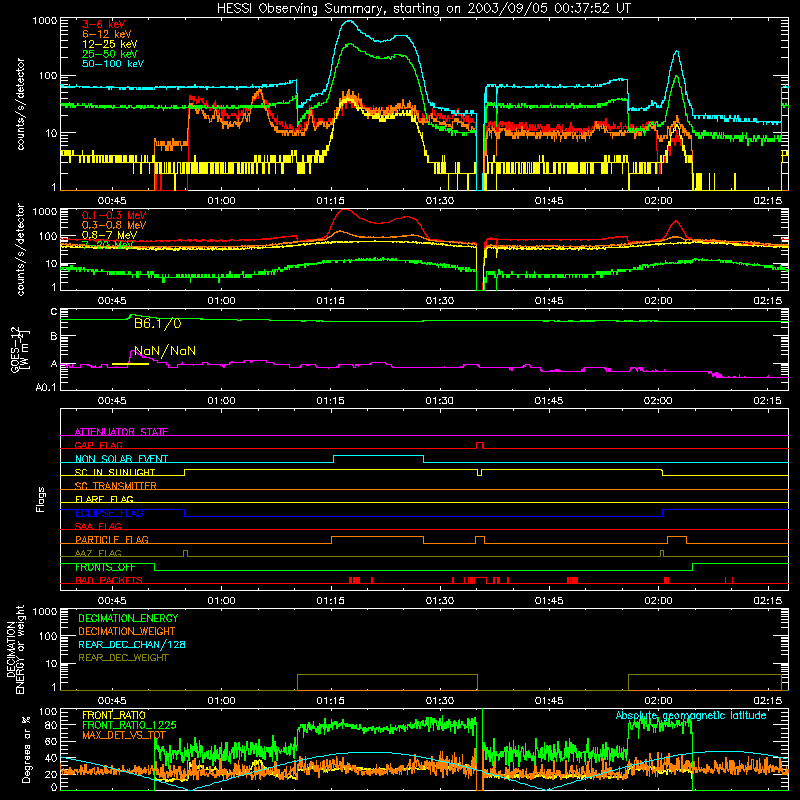Click the Absolute geomagnetic latitude label
800x800 pixels.
point(691,716)
